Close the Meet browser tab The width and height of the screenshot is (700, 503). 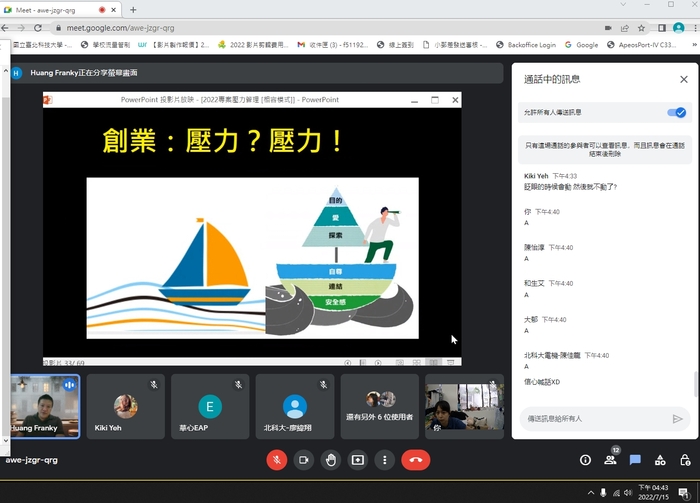[x=113, y=9]
